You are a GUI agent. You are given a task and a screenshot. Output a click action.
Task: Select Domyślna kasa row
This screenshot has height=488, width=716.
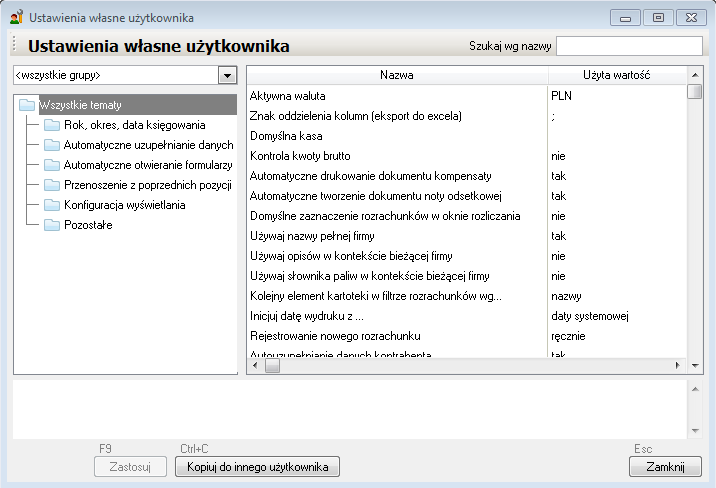(466, 136)
